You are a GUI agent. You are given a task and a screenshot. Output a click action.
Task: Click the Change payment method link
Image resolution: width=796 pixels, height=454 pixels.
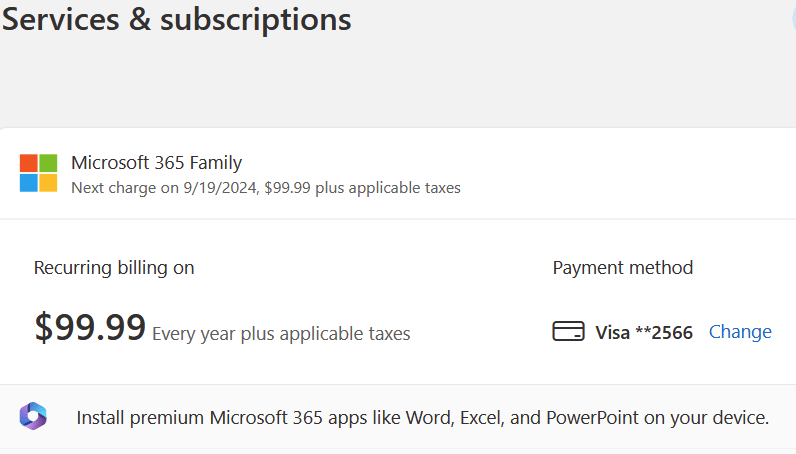click(740, 332)
